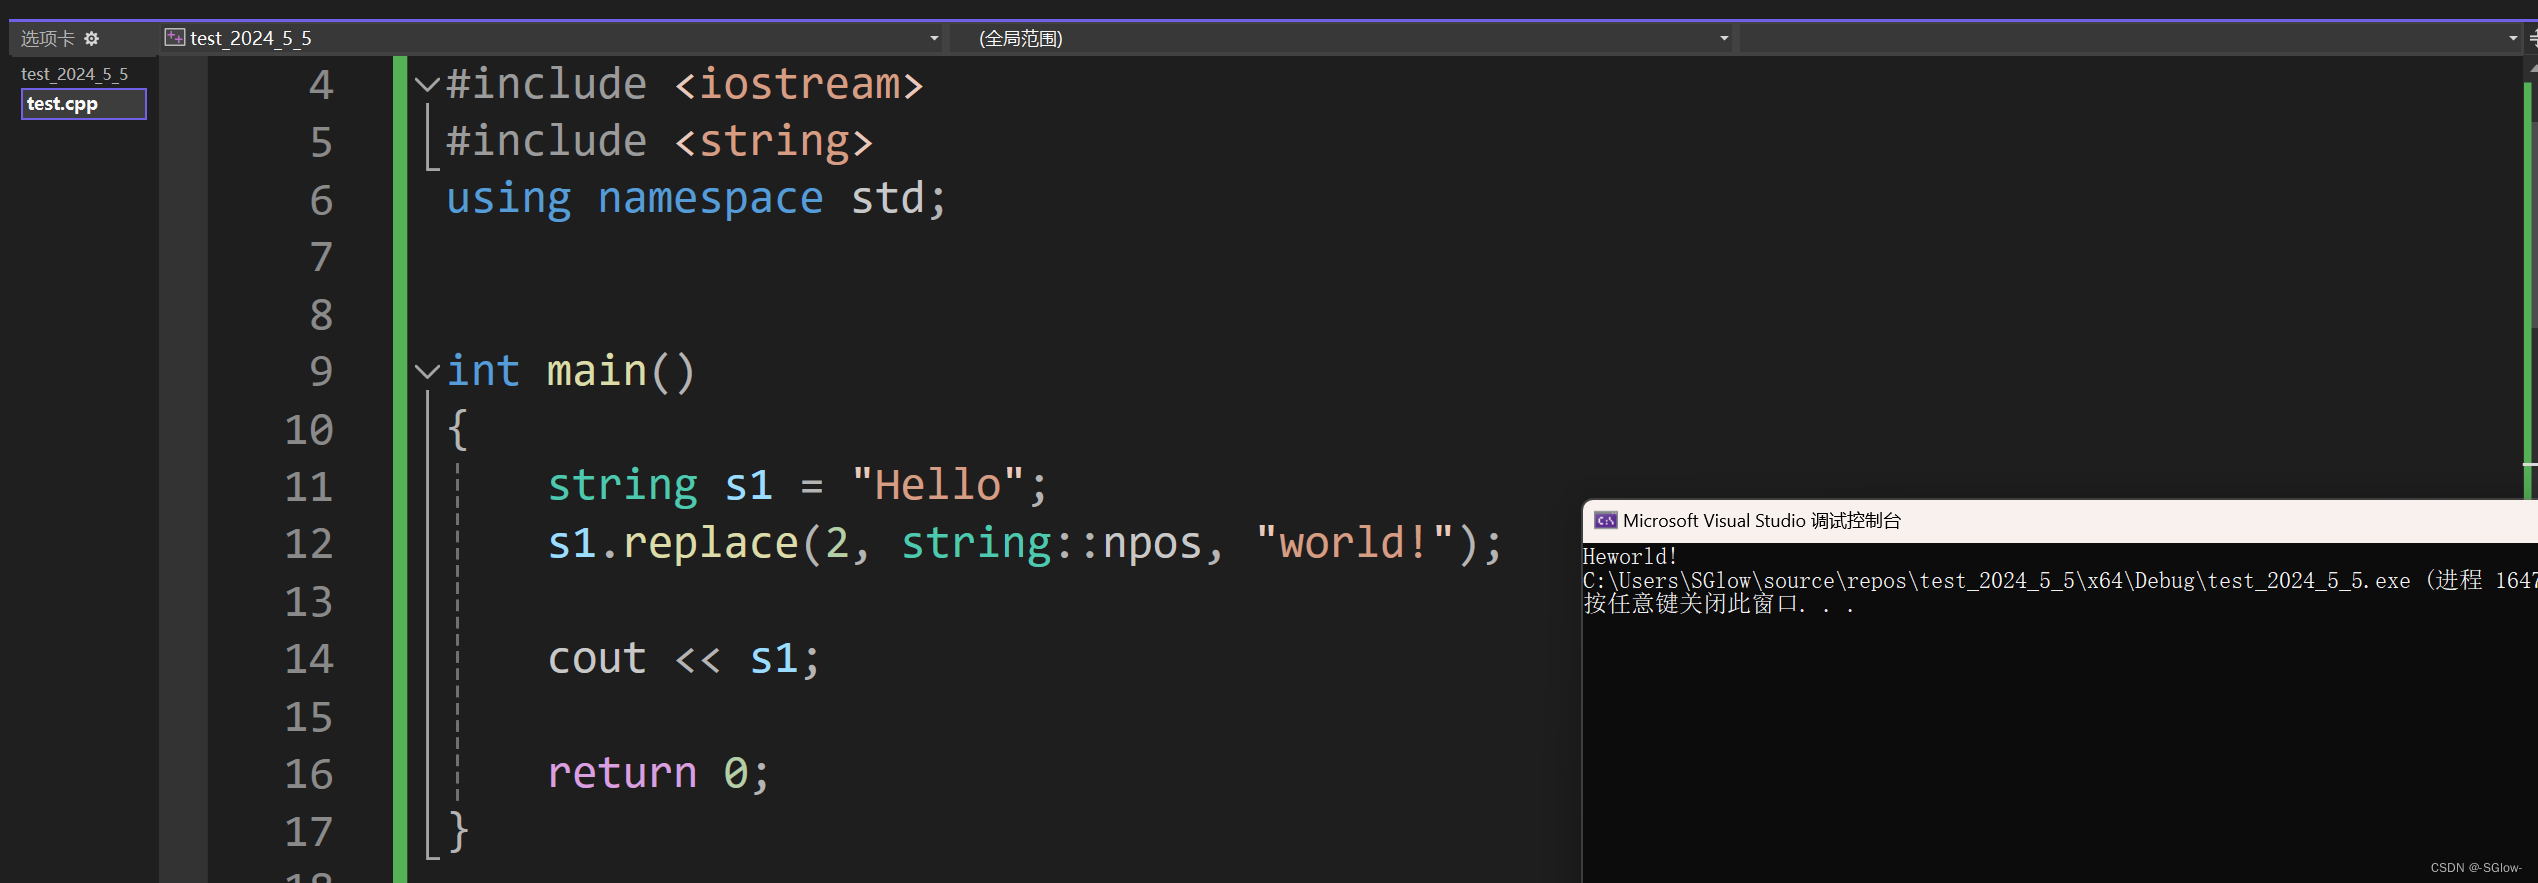Image resolution: width=2538 pixels, height=883 pixels.
Task: Select the test.cpp vertical tab
Action: click(84, 104)
